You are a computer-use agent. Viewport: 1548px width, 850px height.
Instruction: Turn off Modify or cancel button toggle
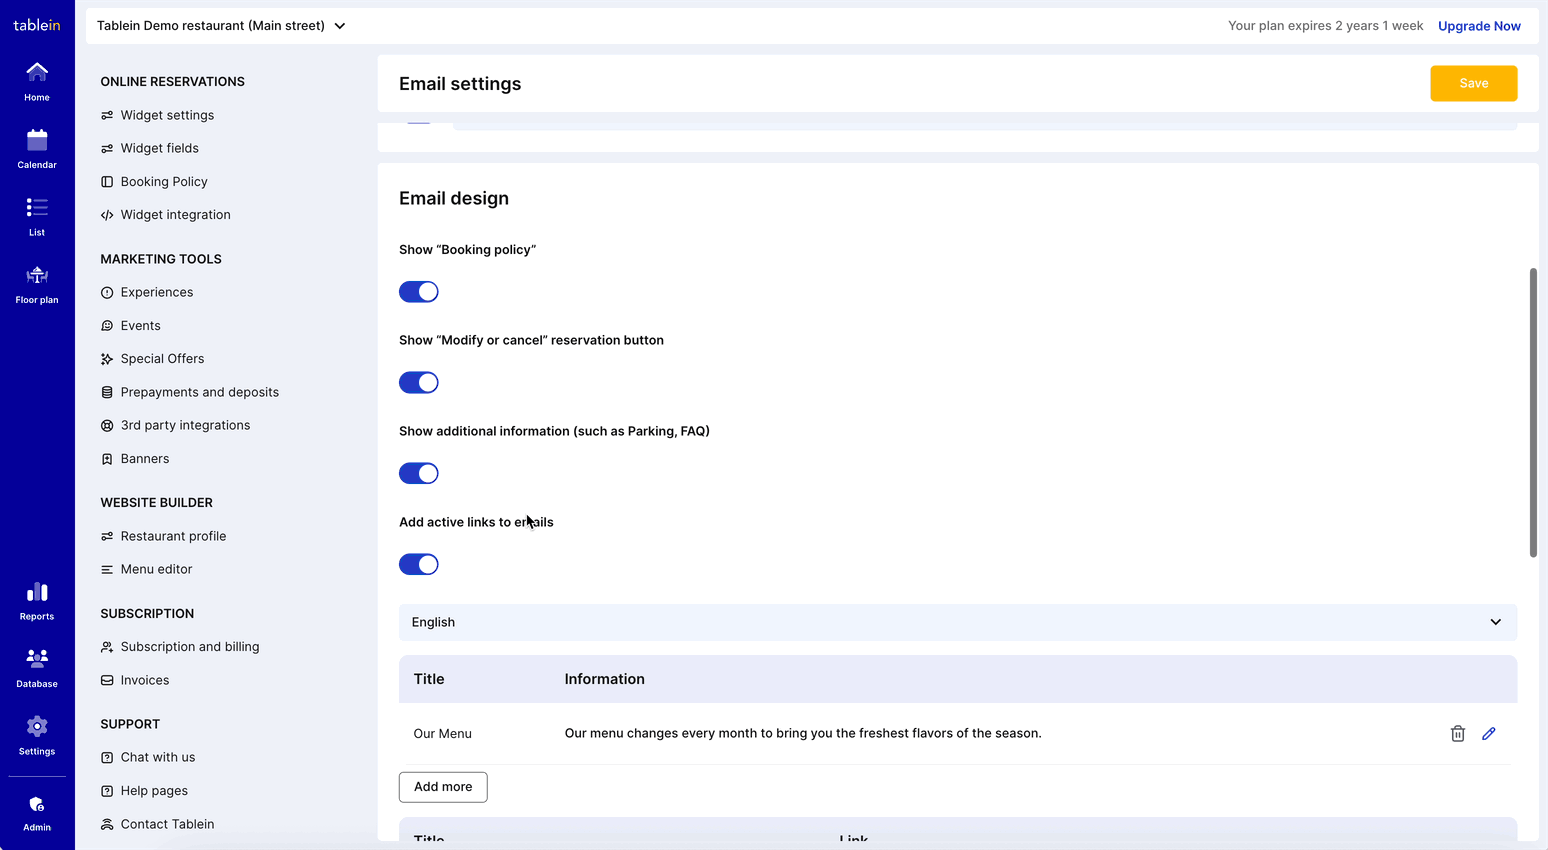point(419,383)
